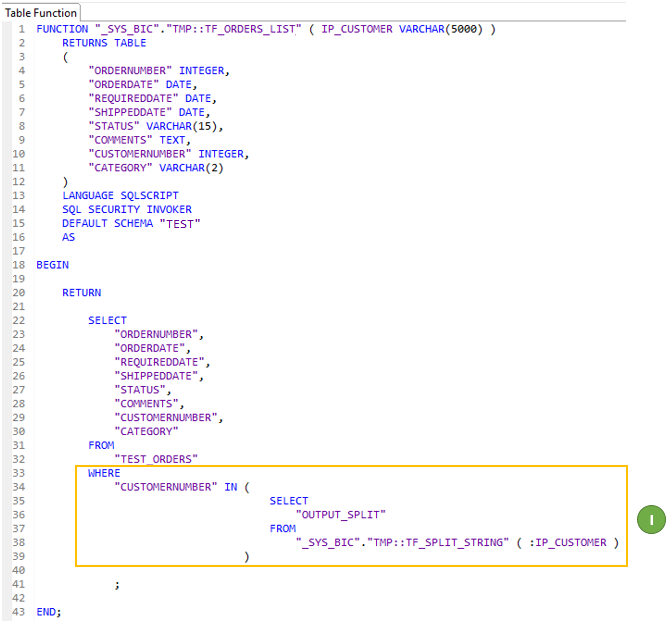Viewport: 672px width, 622px height.
Task: Select the Table Function tab
Action: 41,12
